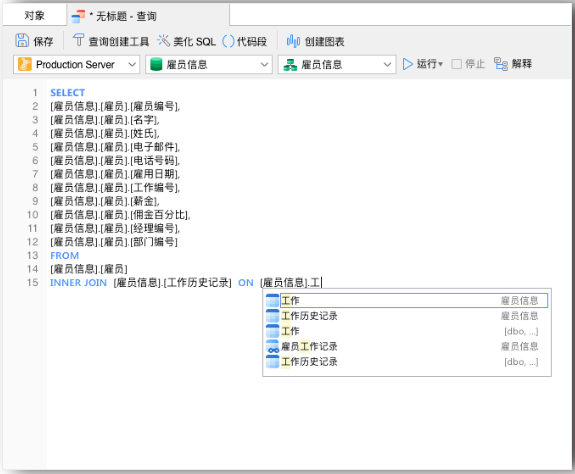Click the Run (运行) play icon

[407, 64]
